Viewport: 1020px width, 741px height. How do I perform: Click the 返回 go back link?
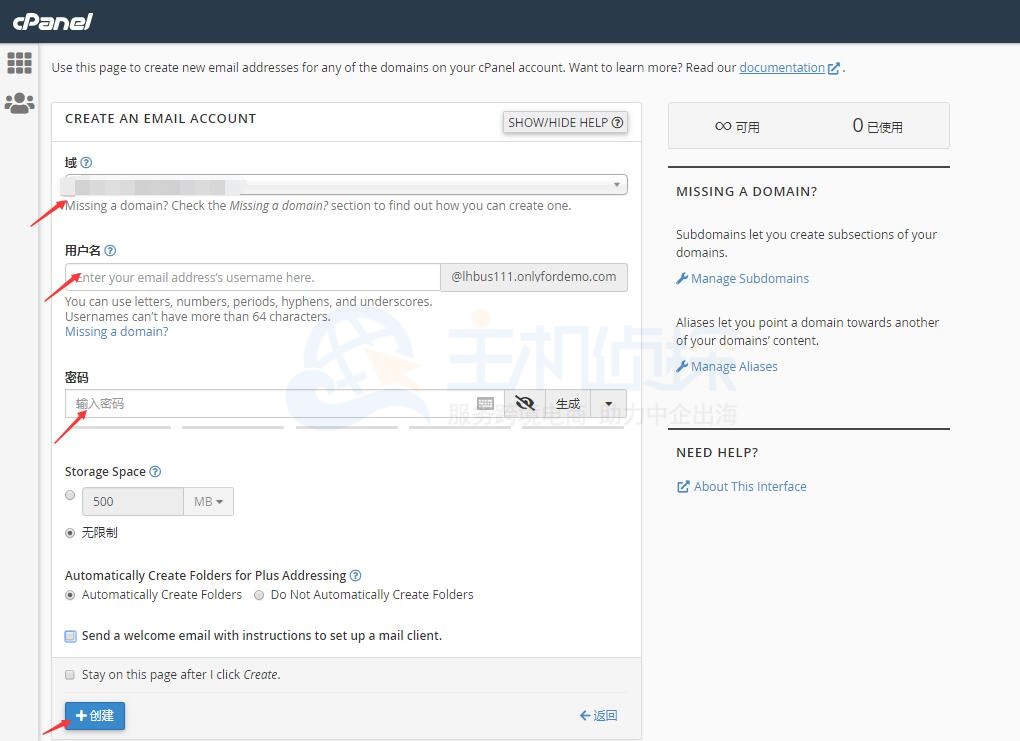(598, 716)
